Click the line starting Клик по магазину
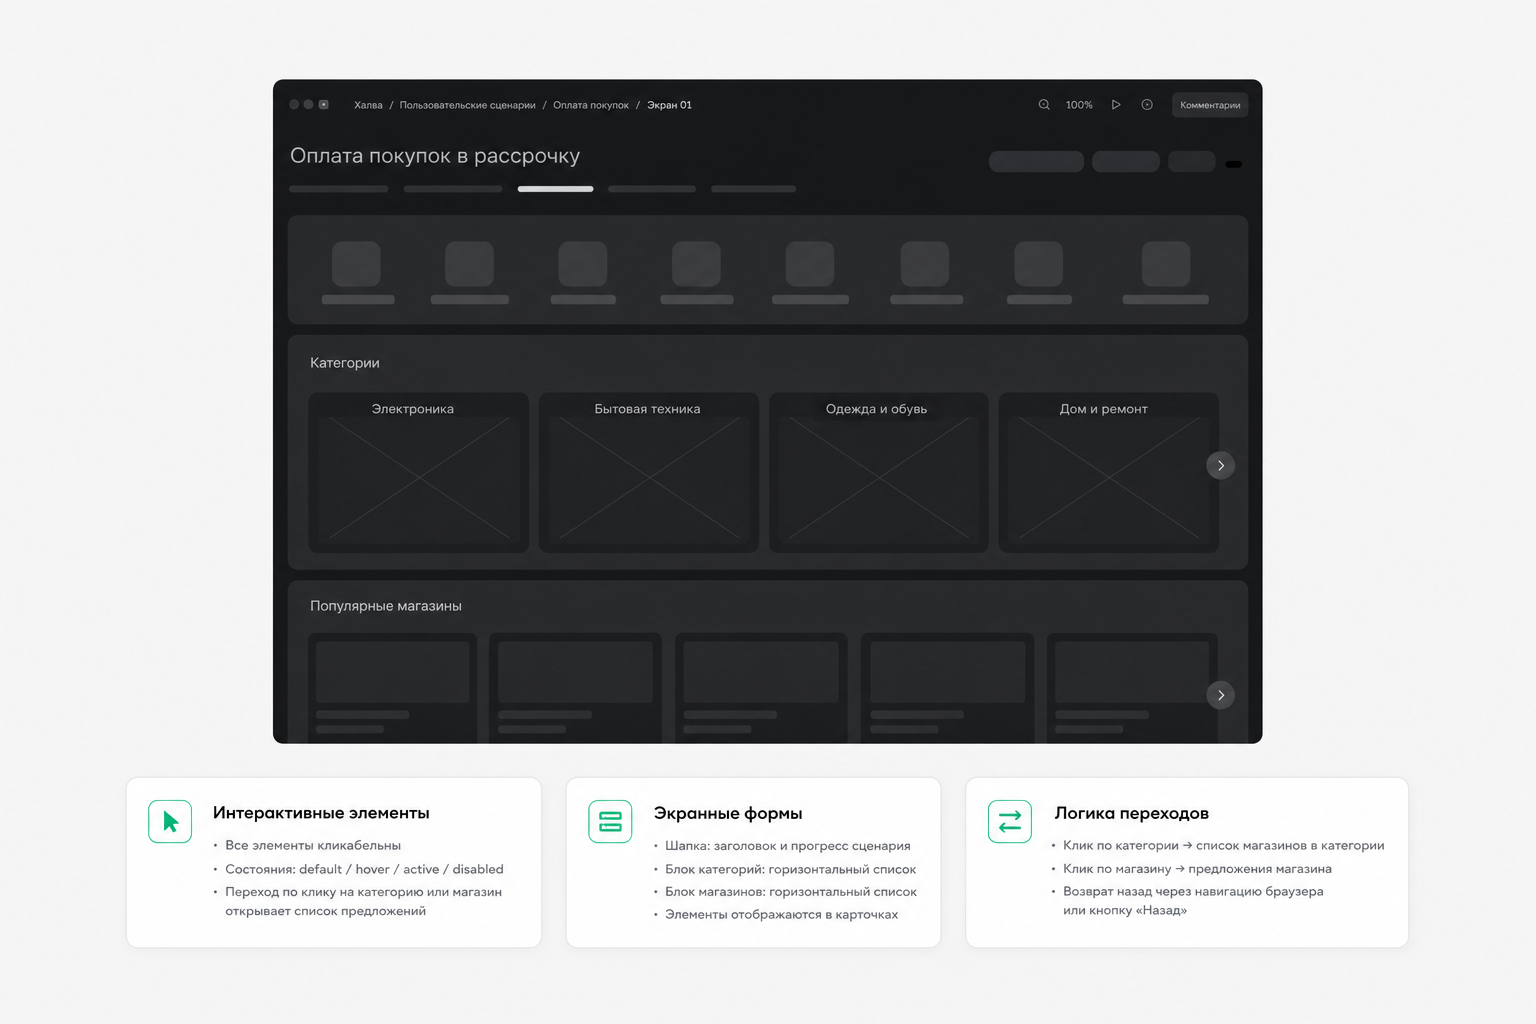This screenshot has width=1536, height=1024. point(1197,869)
